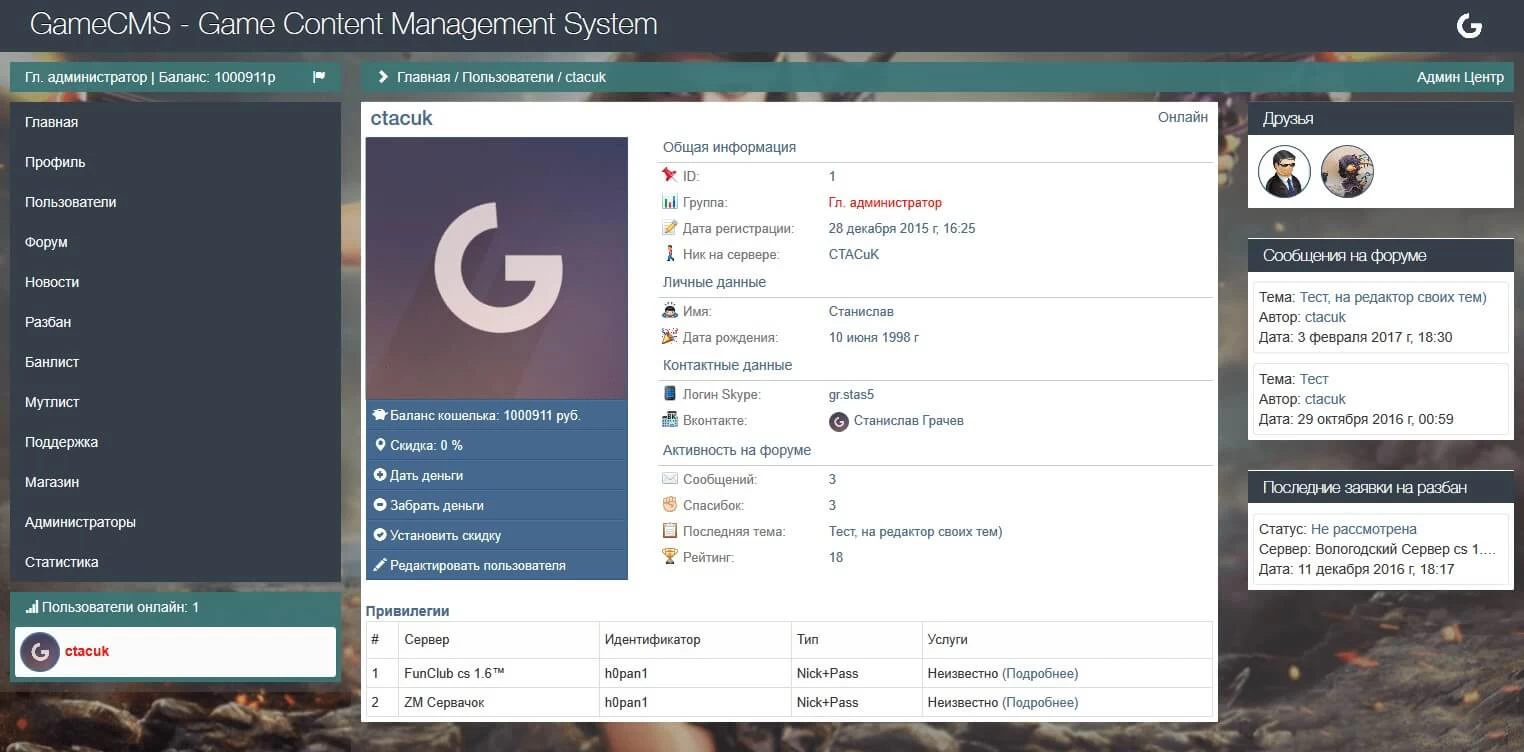The image size is (1524, 752).
Task: Open the Не рассмотрена unban request status
Action: pos(1363,529)
